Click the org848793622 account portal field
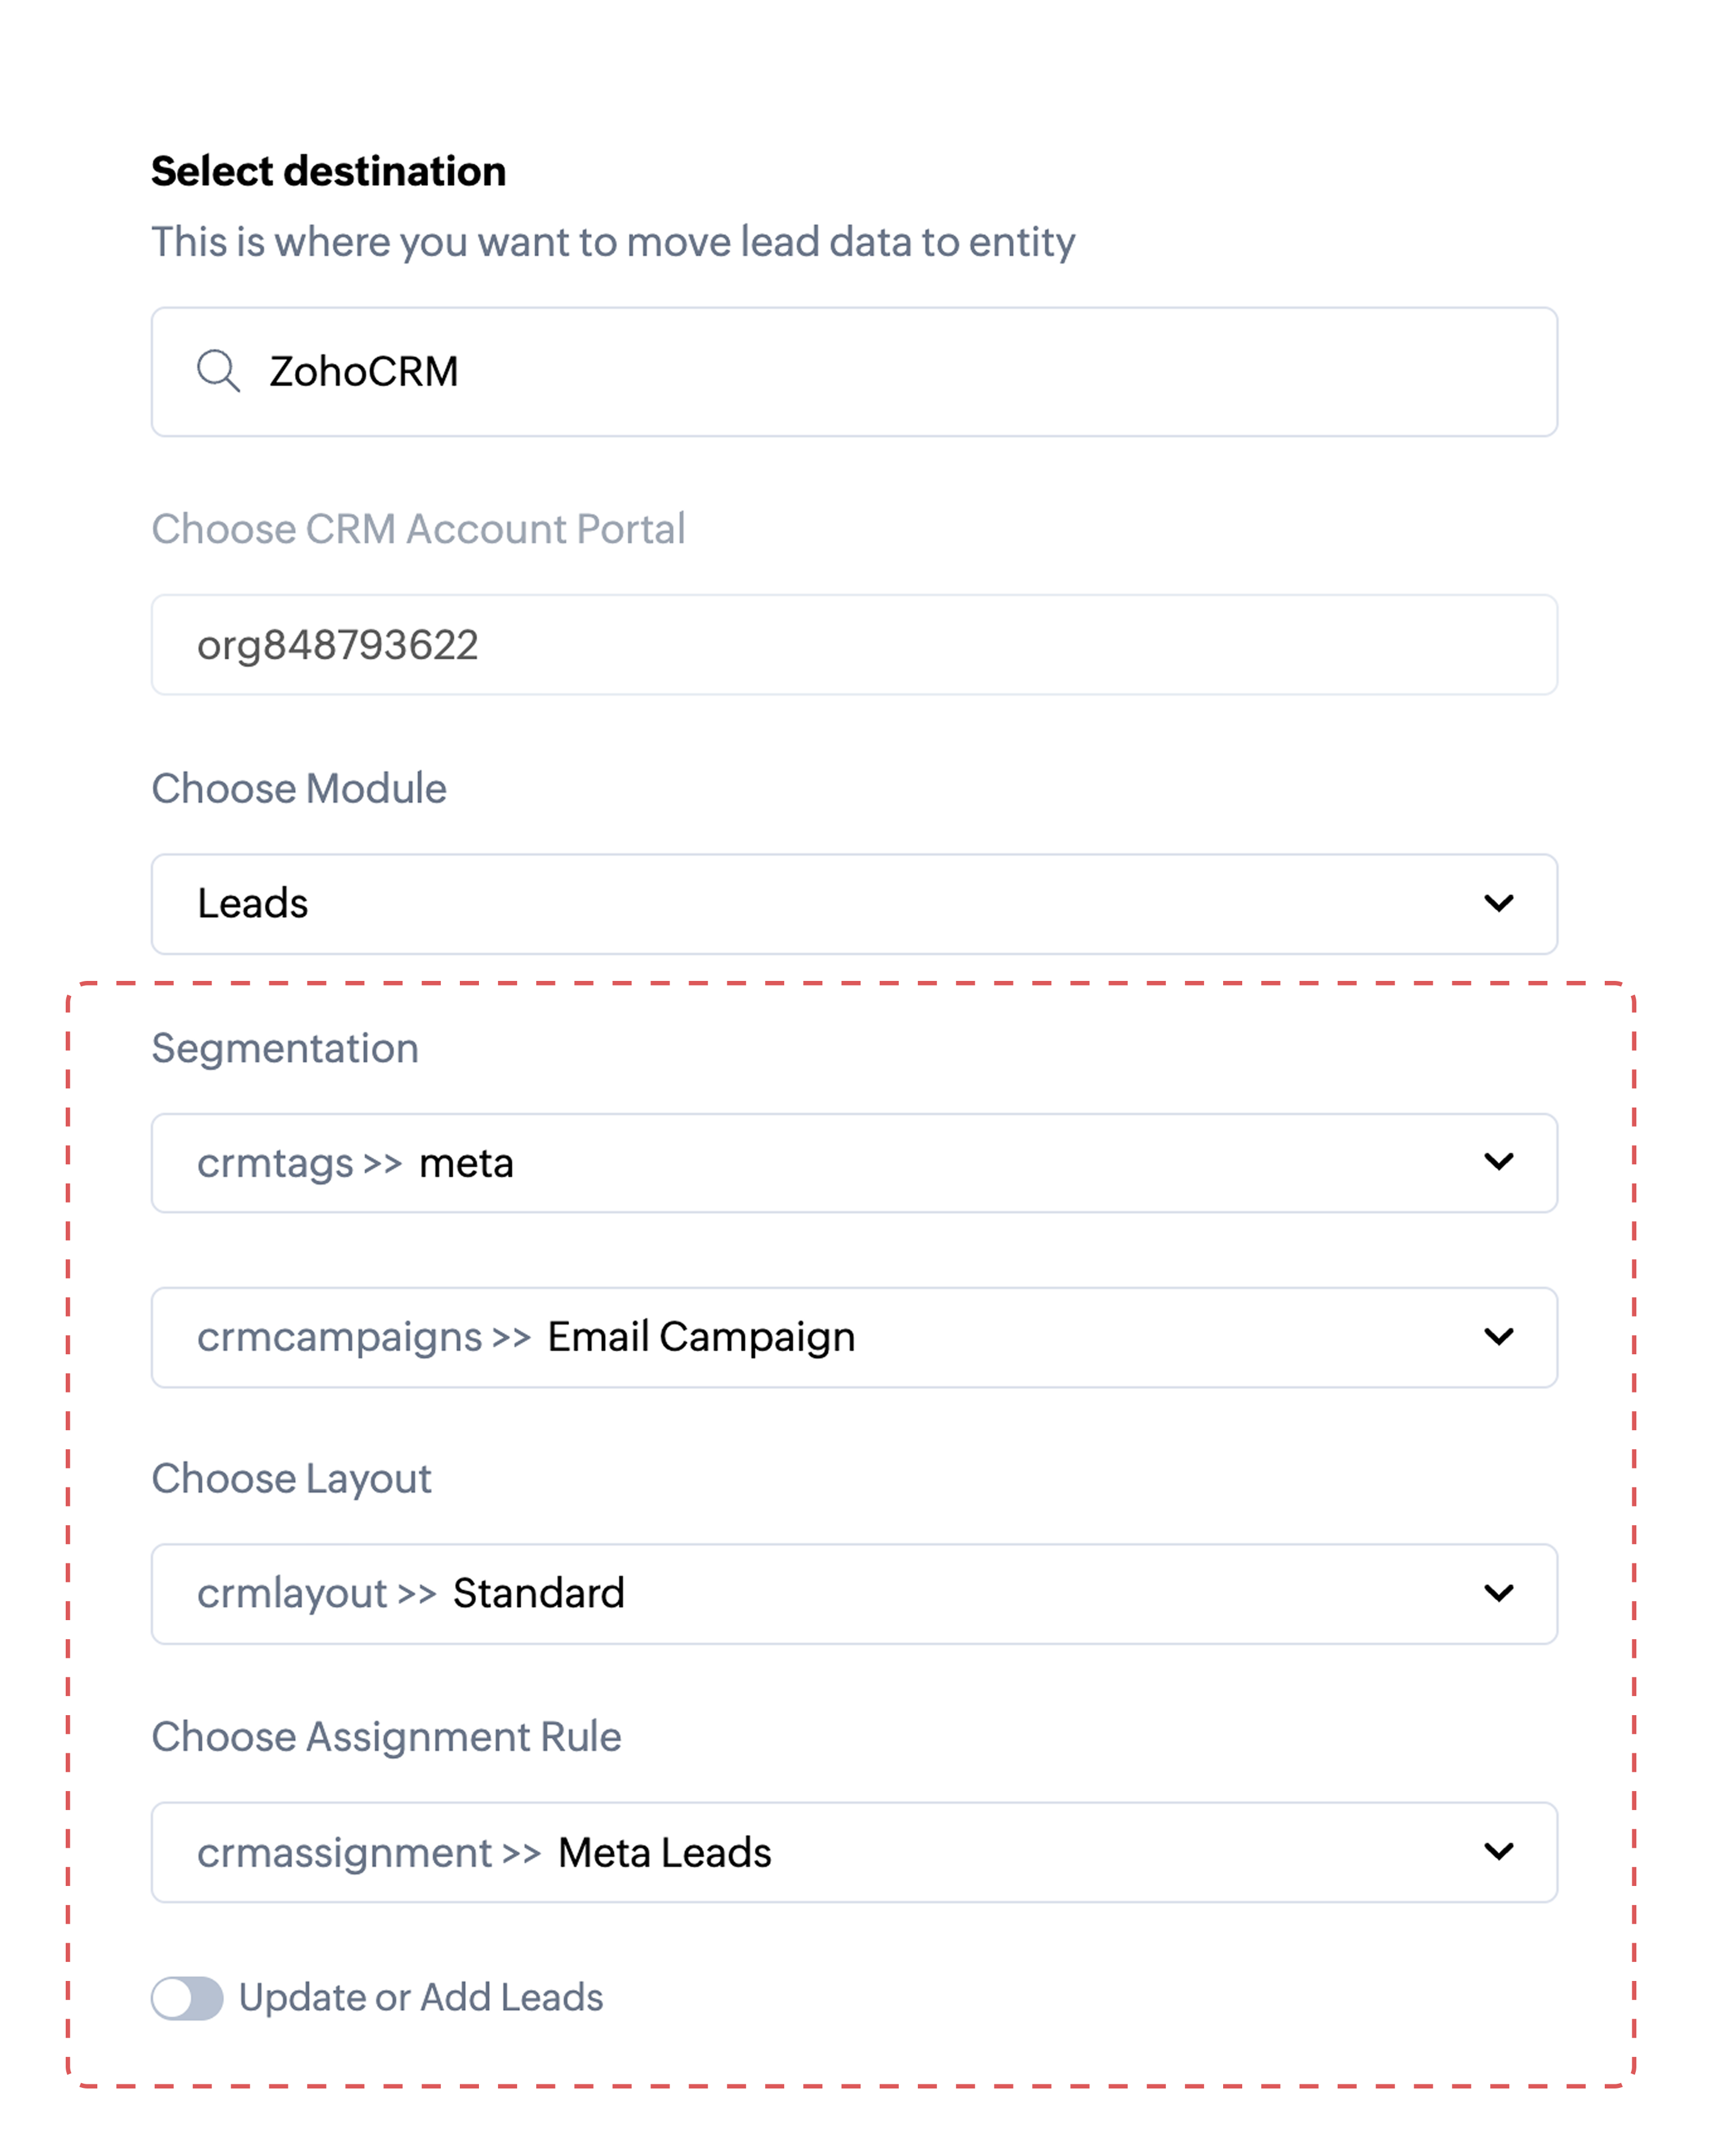Screen dimensions: 1720x2156 (854, 645)
